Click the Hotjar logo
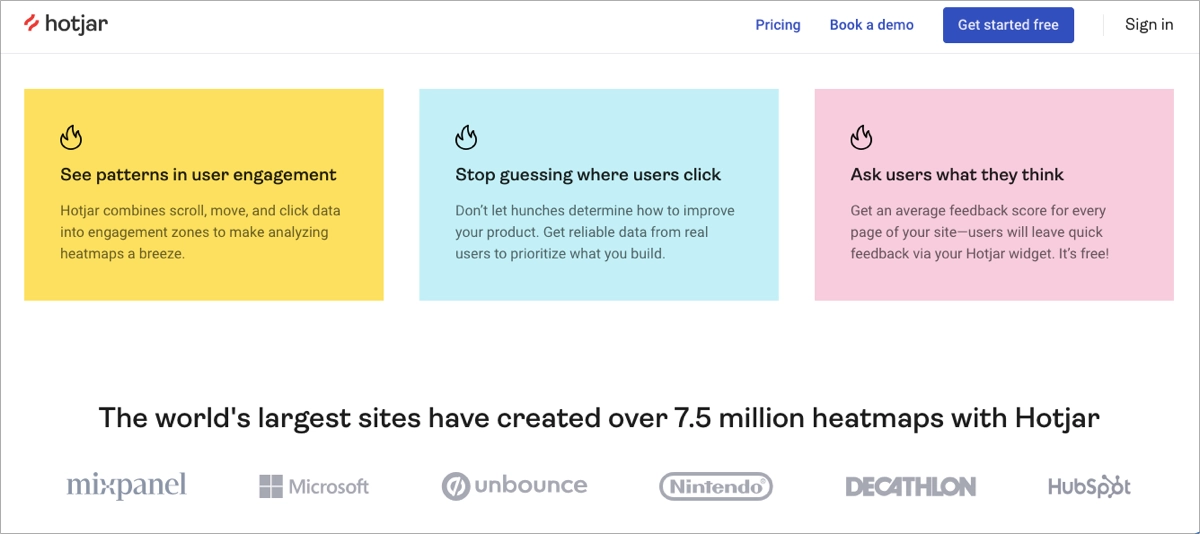The image size is (1200, 534). click(x=65, y=24)
